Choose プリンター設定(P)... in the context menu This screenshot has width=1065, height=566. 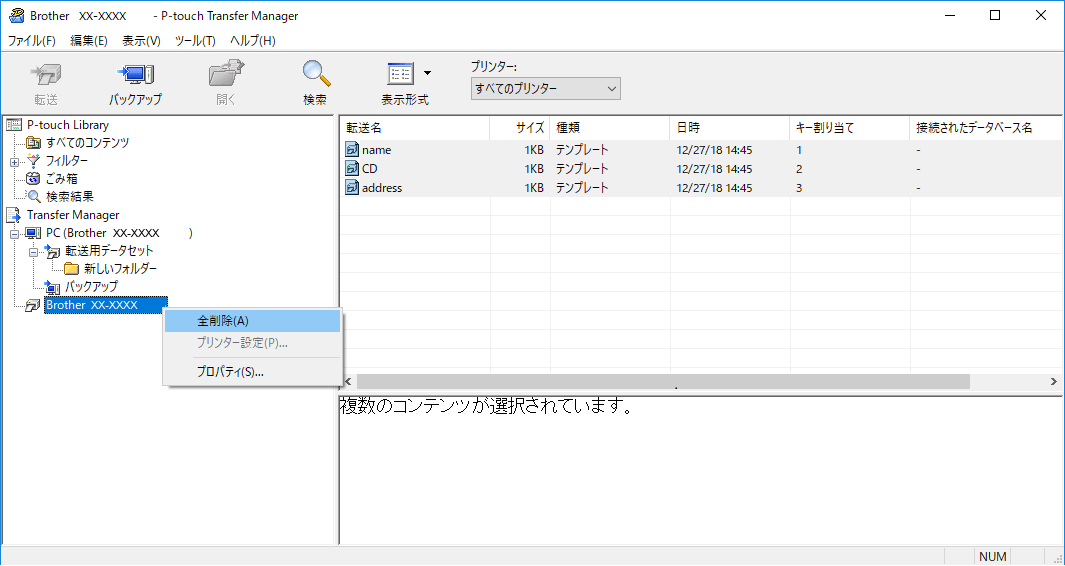(x=253, y=342)
